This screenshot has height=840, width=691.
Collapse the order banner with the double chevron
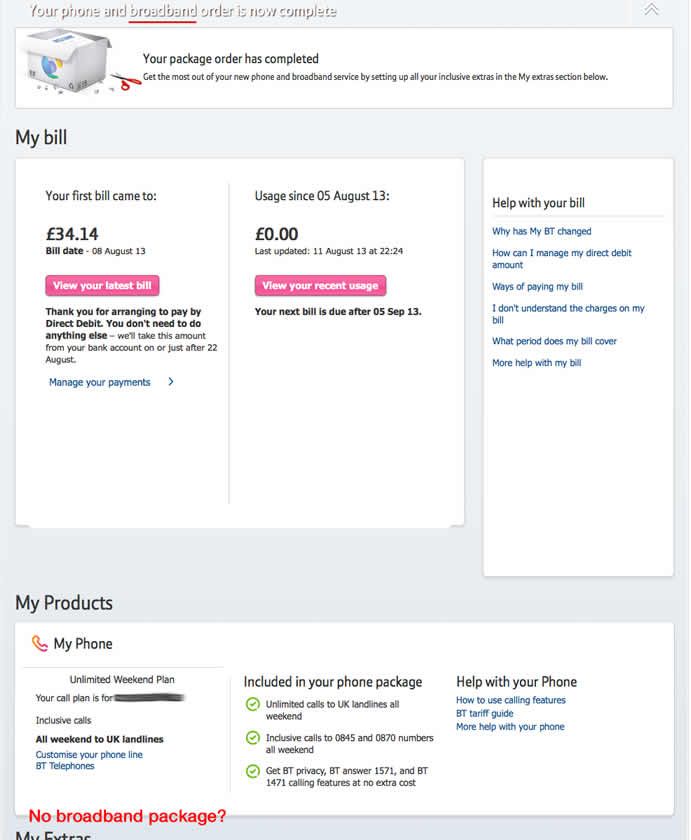(x=651, y=9)
